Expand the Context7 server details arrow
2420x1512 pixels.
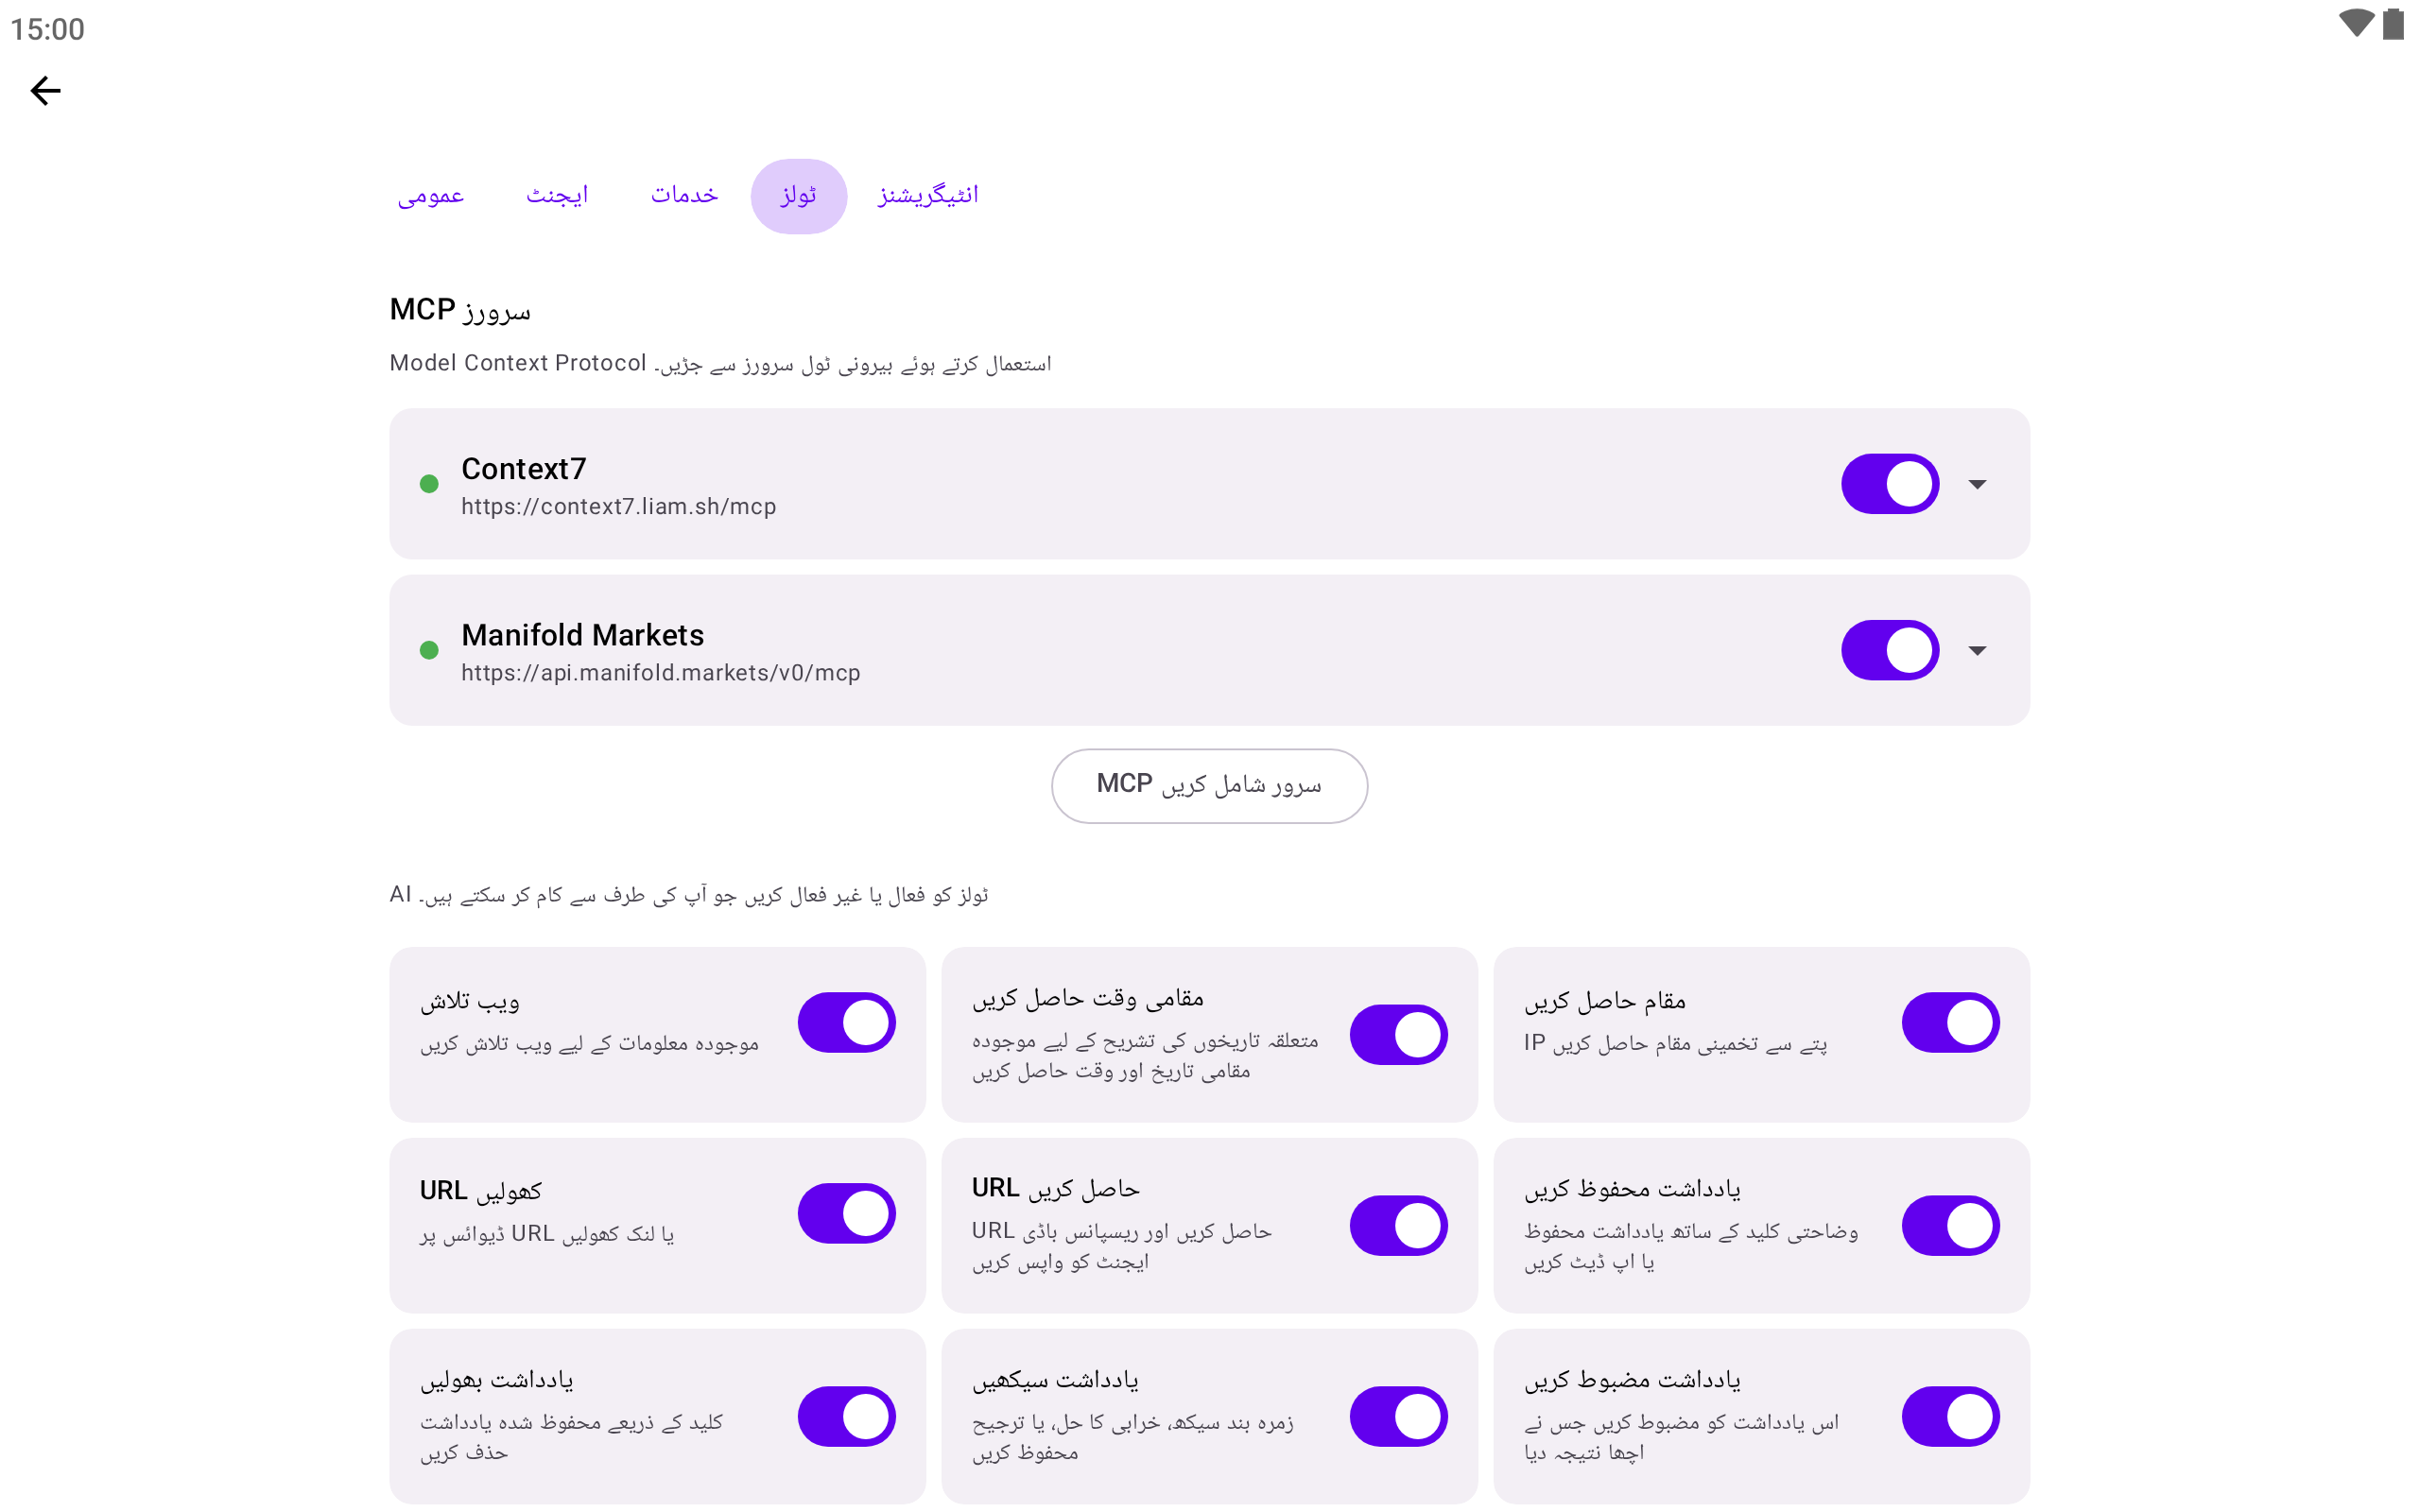(x=1977, y=484)
